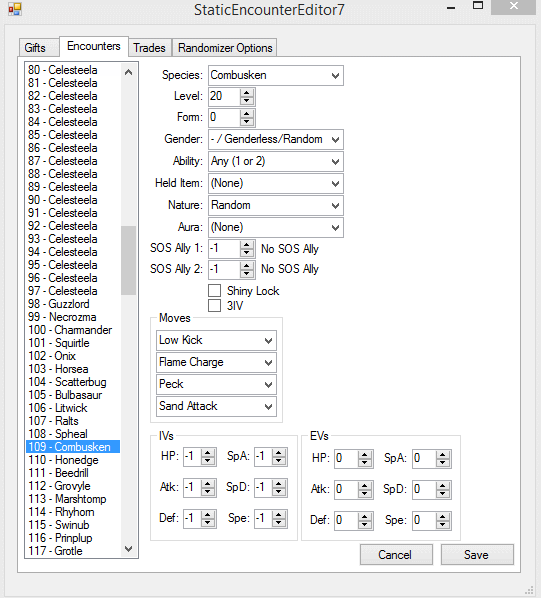The width and height of the screenshot is (541, 598).
Task: Open the Ability dropdown
Action: pyautogui.click(x=276, y=161)
